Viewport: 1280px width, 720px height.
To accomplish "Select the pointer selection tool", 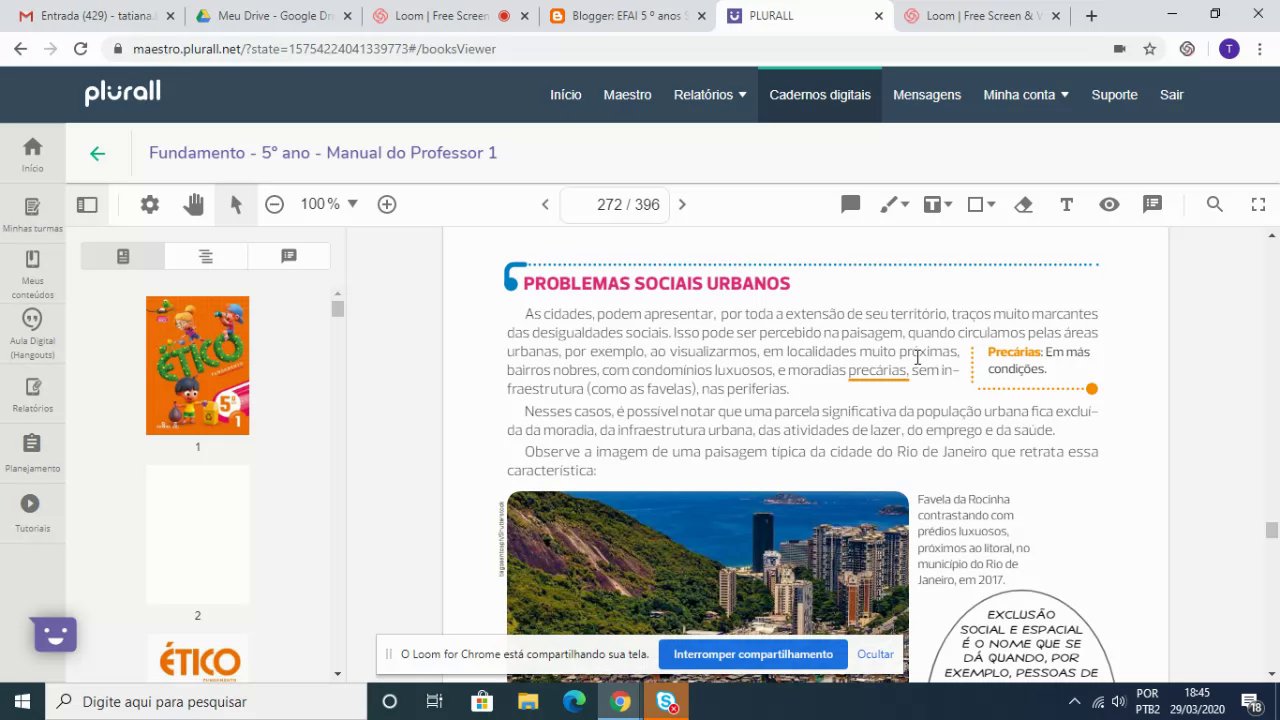I will (236, 204).
